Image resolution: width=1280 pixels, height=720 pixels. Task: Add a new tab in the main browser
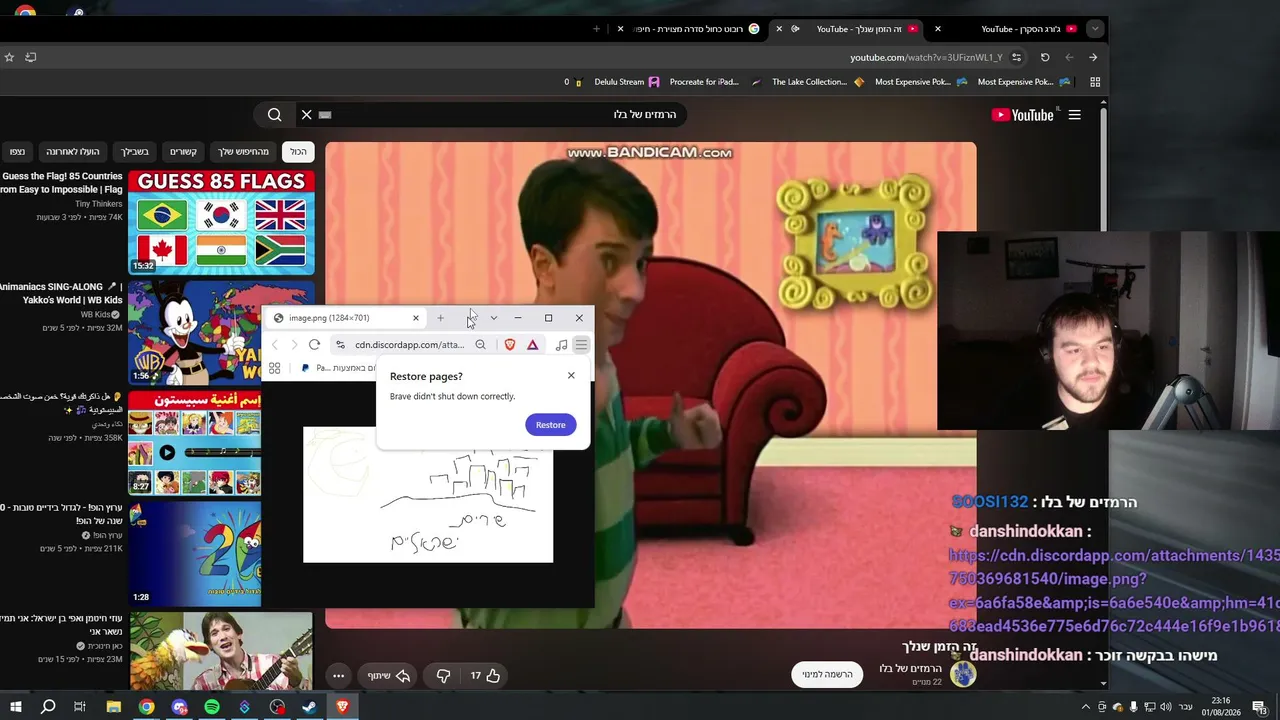pos(596,29)
